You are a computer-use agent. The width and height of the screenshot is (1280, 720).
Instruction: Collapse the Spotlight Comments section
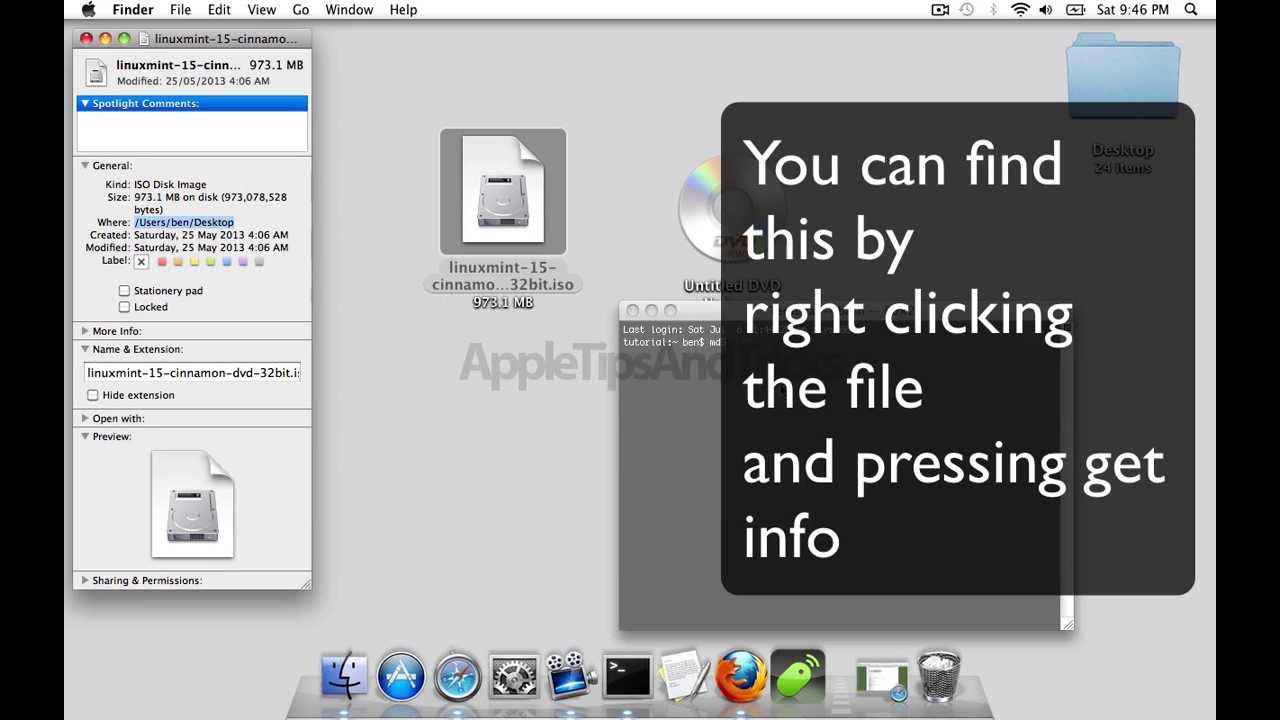point(85,103)
